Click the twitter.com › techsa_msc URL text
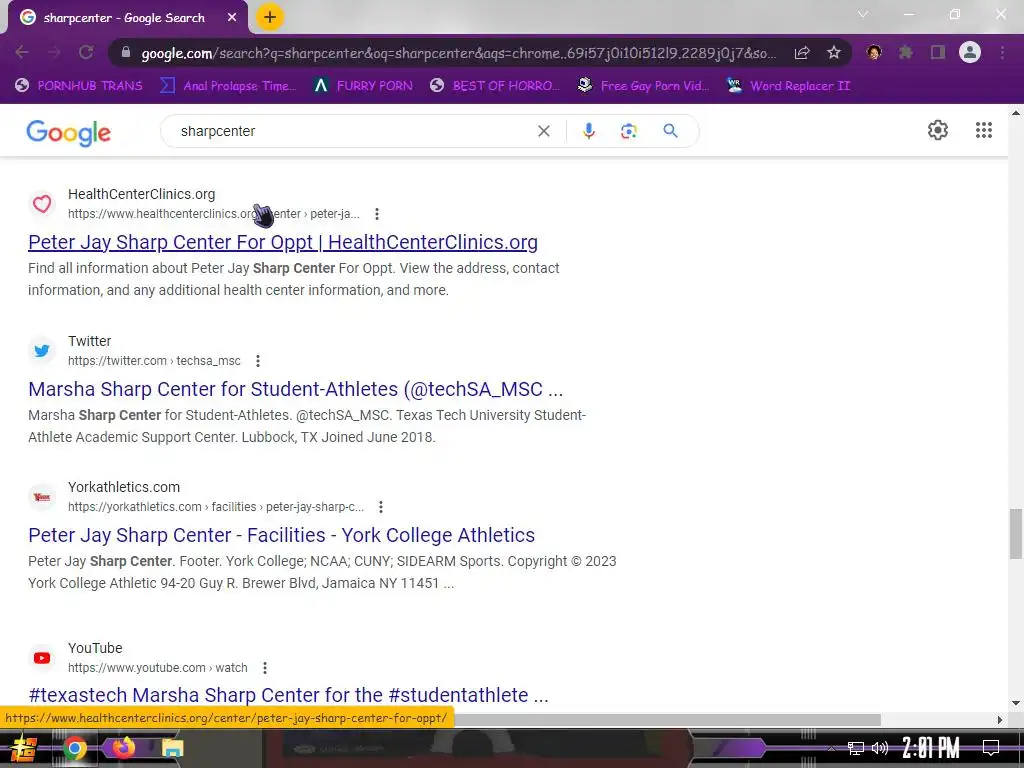This screenshot has height=768, width=1024. click(154, 360)
